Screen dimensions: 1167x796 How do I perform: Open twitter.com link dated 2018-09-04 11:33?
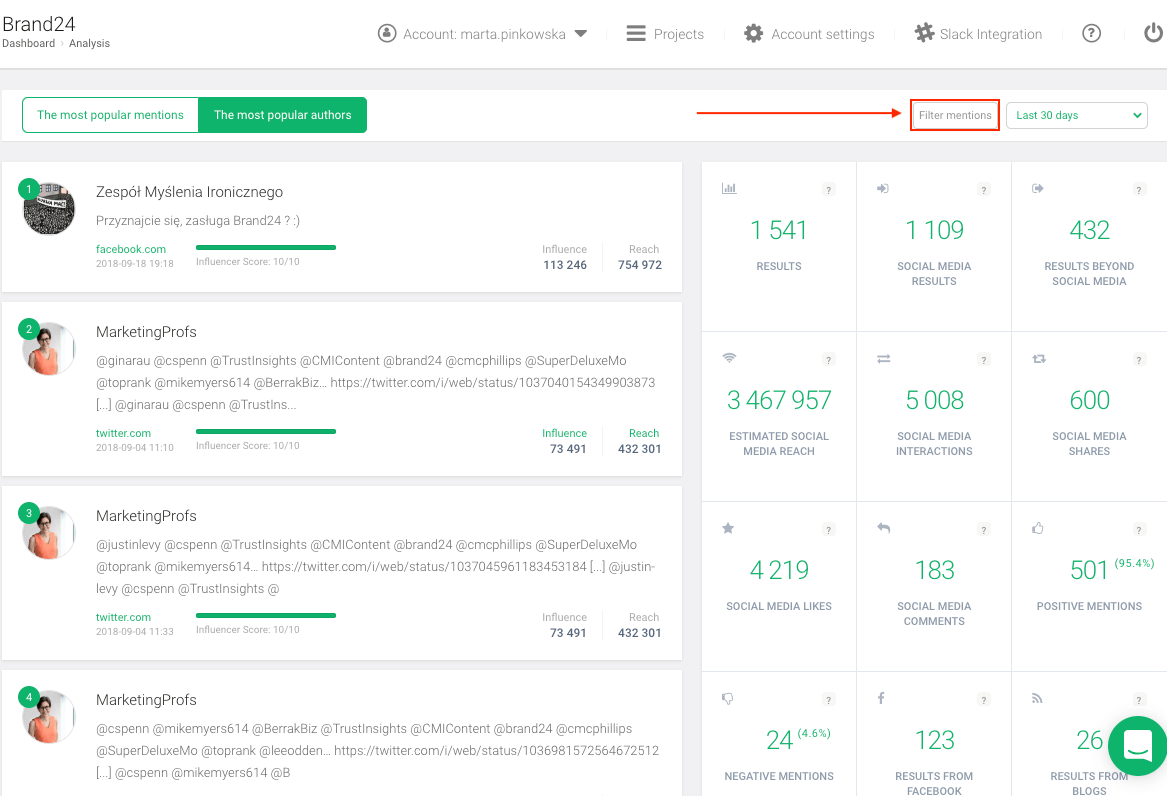pos(124,617)
